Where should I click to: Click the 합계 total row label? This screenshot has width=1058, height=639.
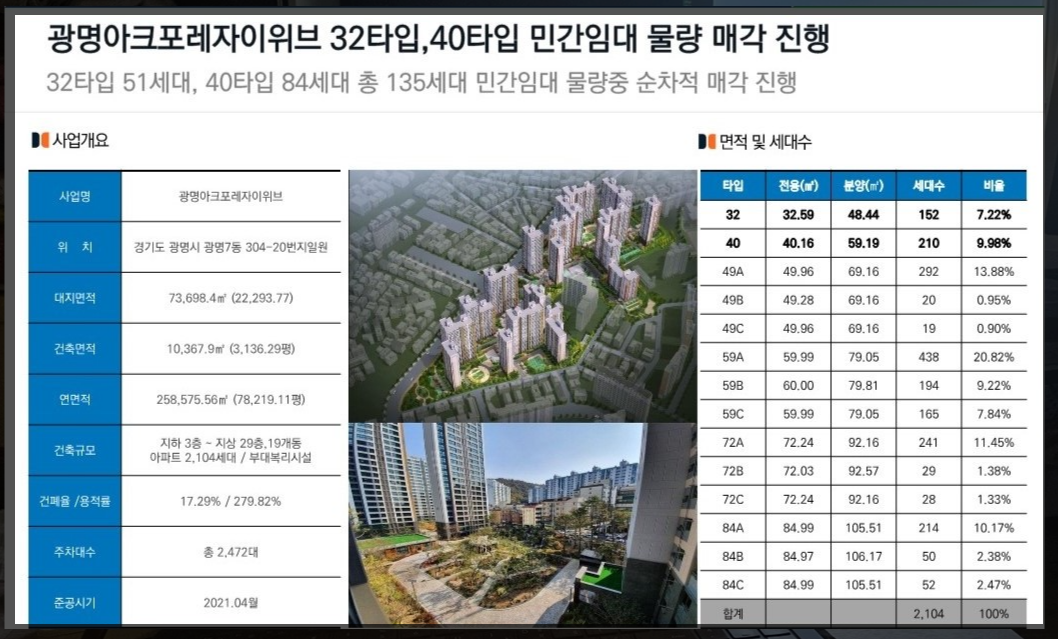point(733,613)
